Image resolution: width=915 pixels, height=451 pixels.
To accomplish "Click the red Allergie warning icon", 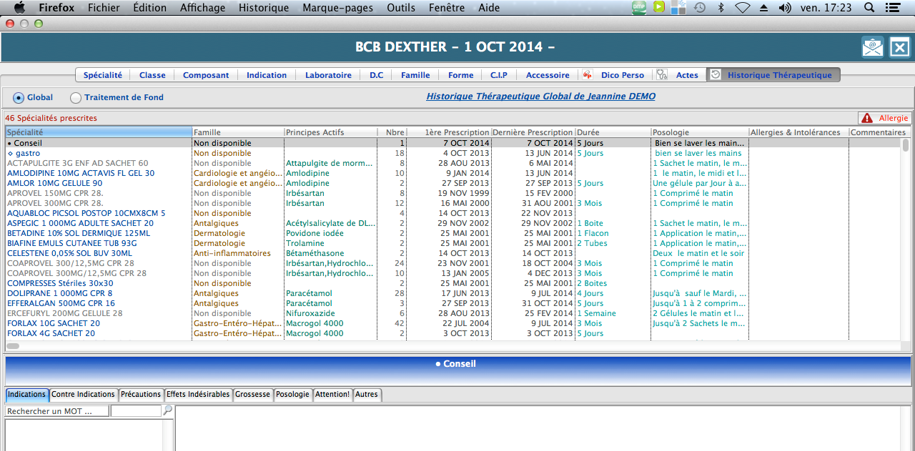I will coord(866,118).
